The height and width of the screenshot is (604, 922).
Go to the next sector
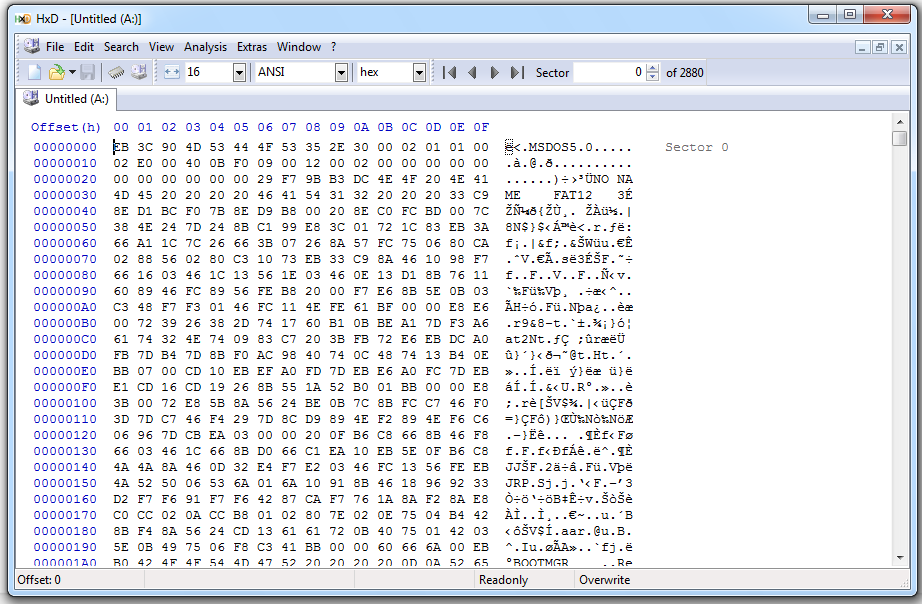[495, 72]
